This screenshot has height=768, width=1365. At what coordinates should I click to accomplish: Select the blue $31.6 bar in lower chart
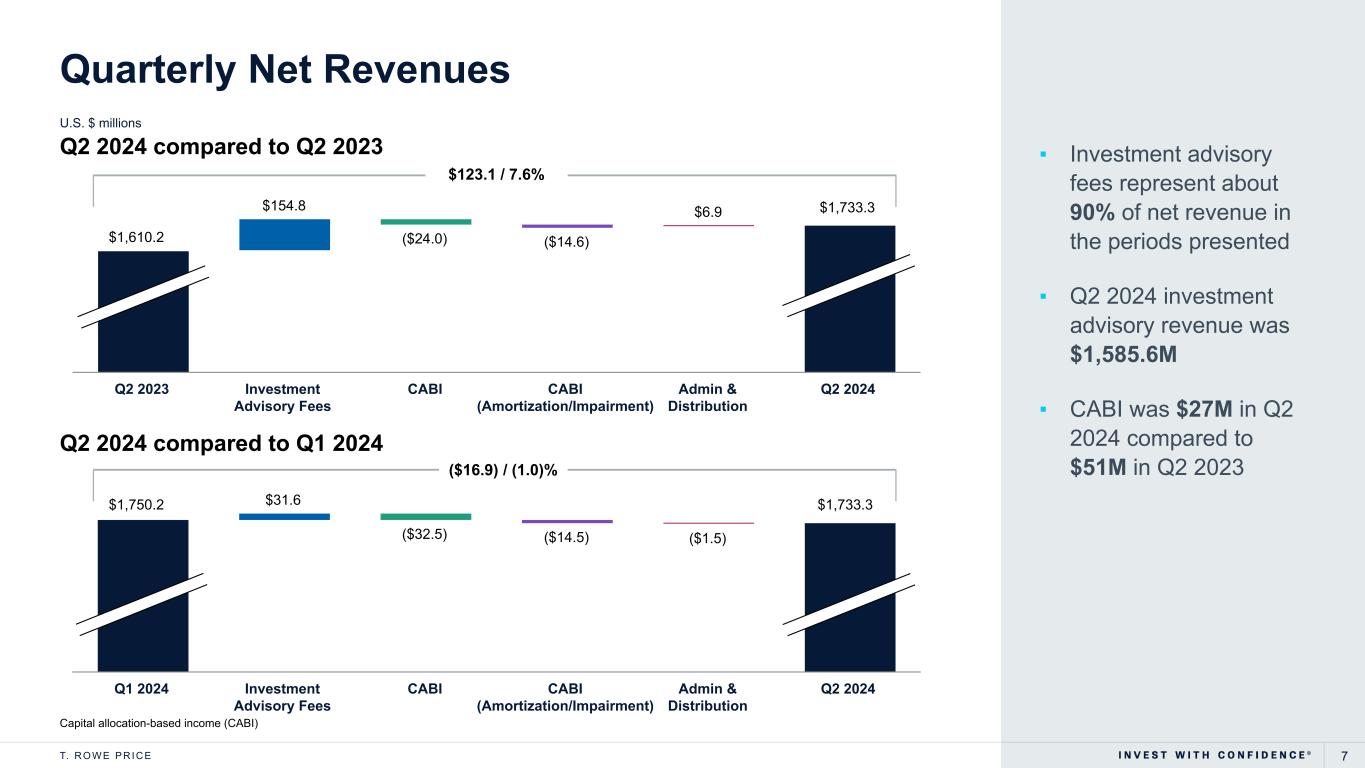tap(284, 516)
